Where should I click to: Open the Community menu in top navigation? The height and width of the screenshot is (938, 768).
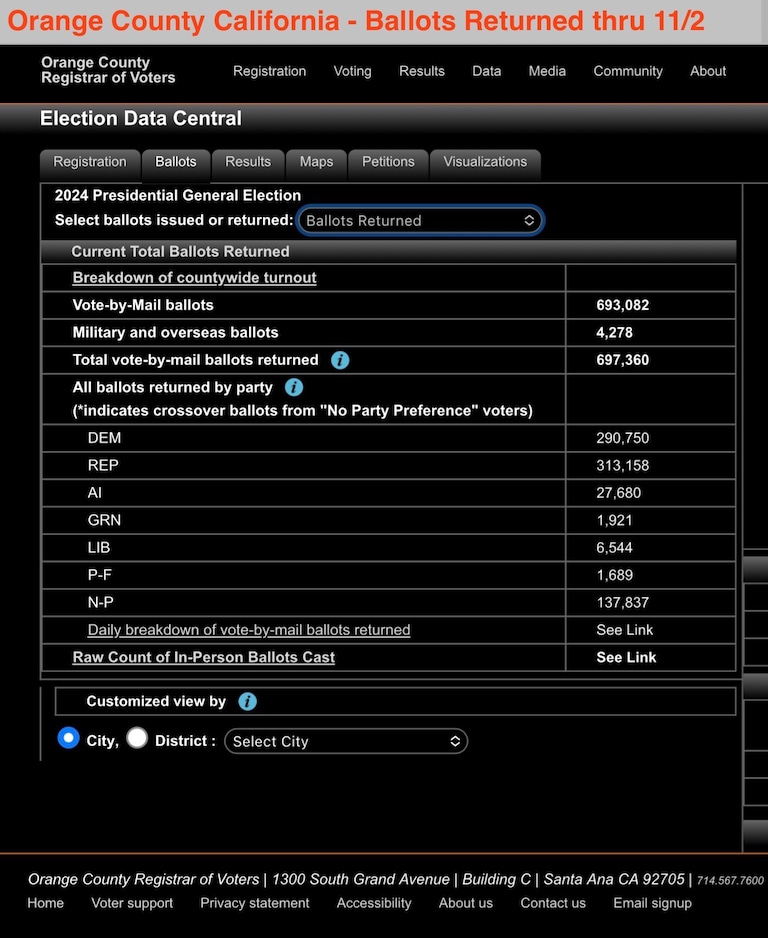628,71
